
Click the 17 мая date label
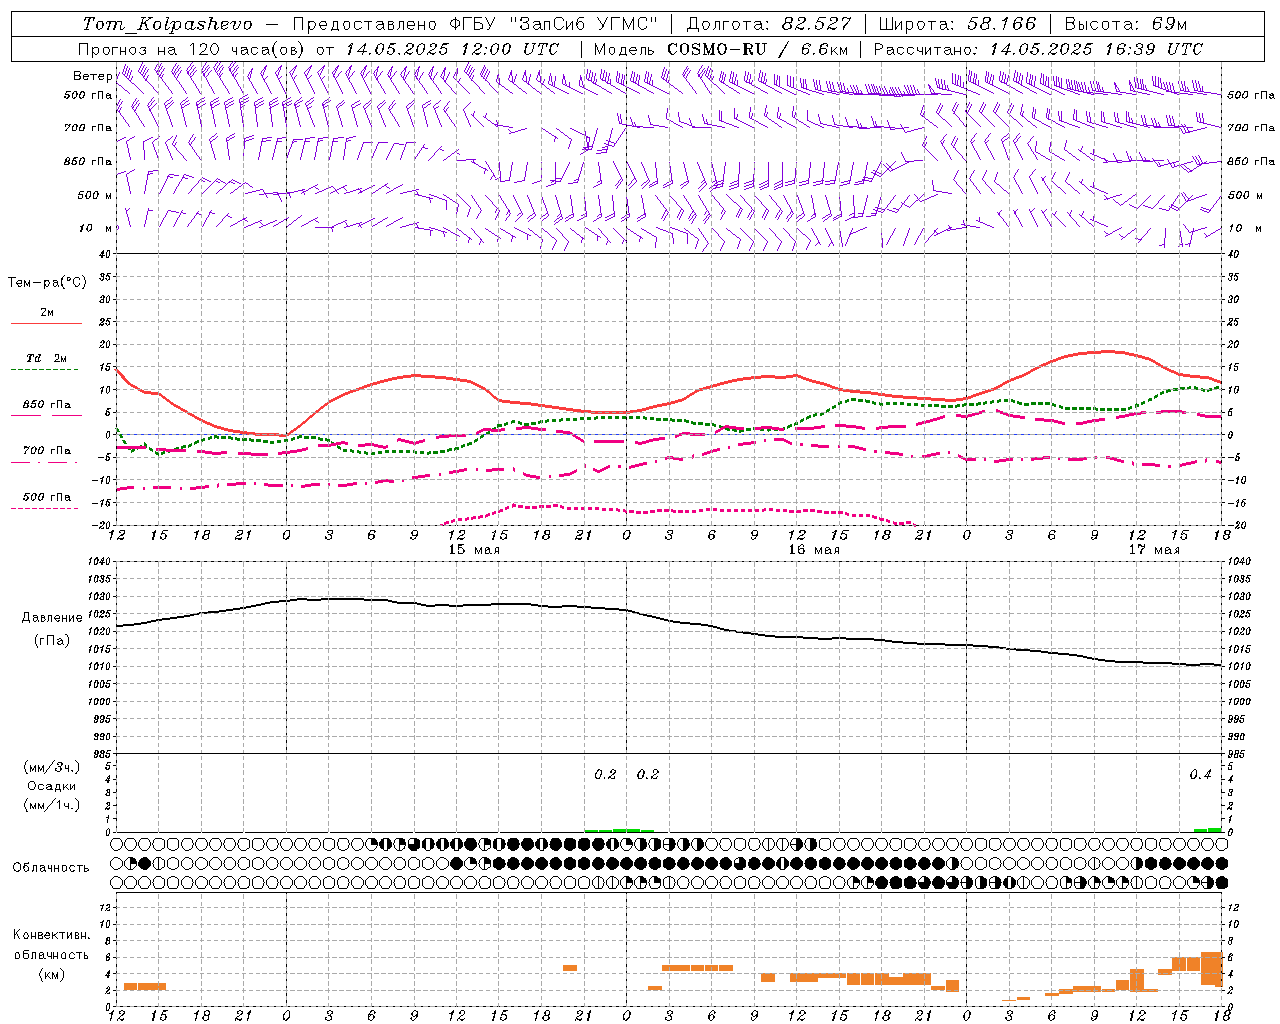(1154, 550)
